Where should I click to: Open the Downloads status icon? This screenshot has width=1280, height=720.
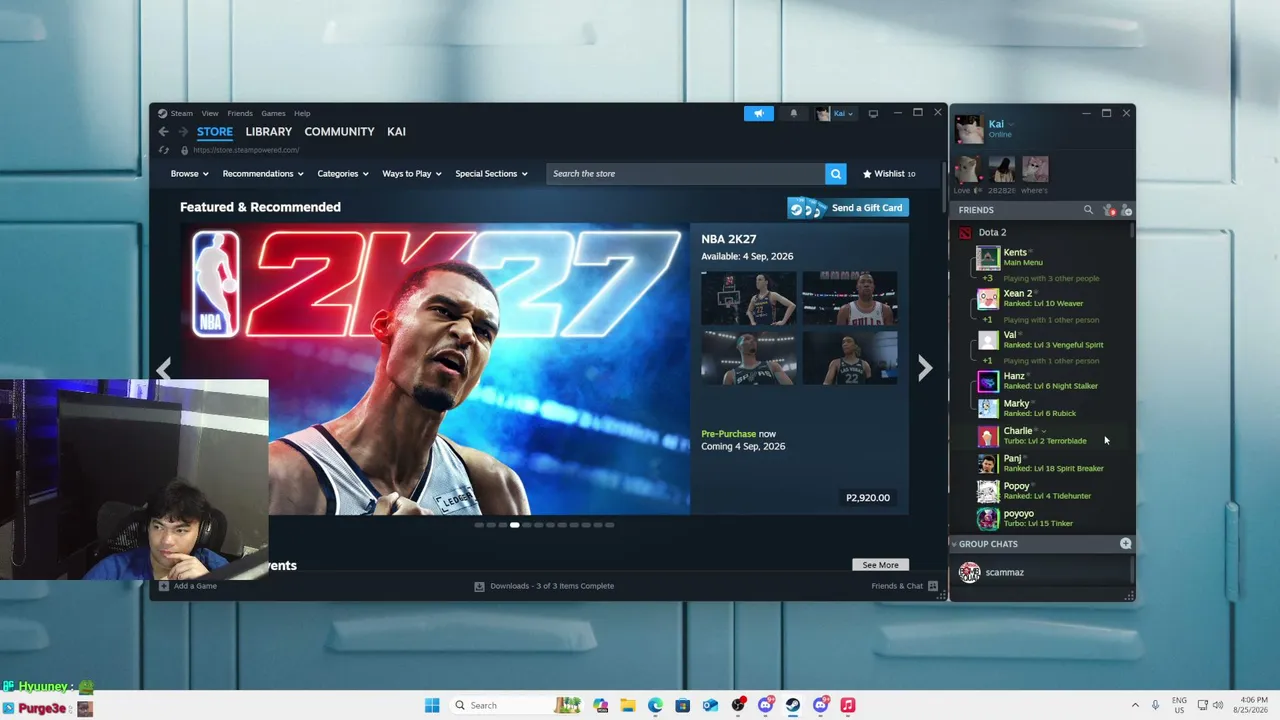[479, 586]
